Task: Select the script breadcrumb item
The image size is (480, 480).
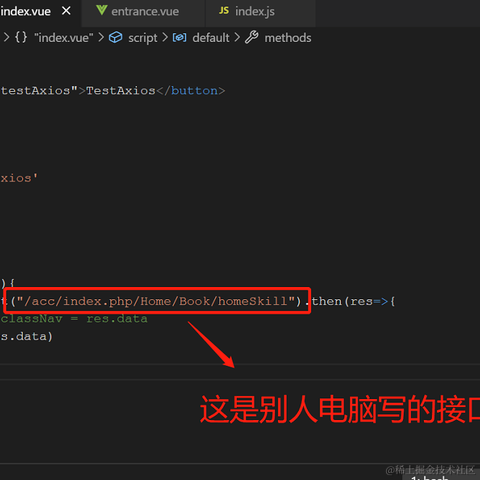Action: 143,38
